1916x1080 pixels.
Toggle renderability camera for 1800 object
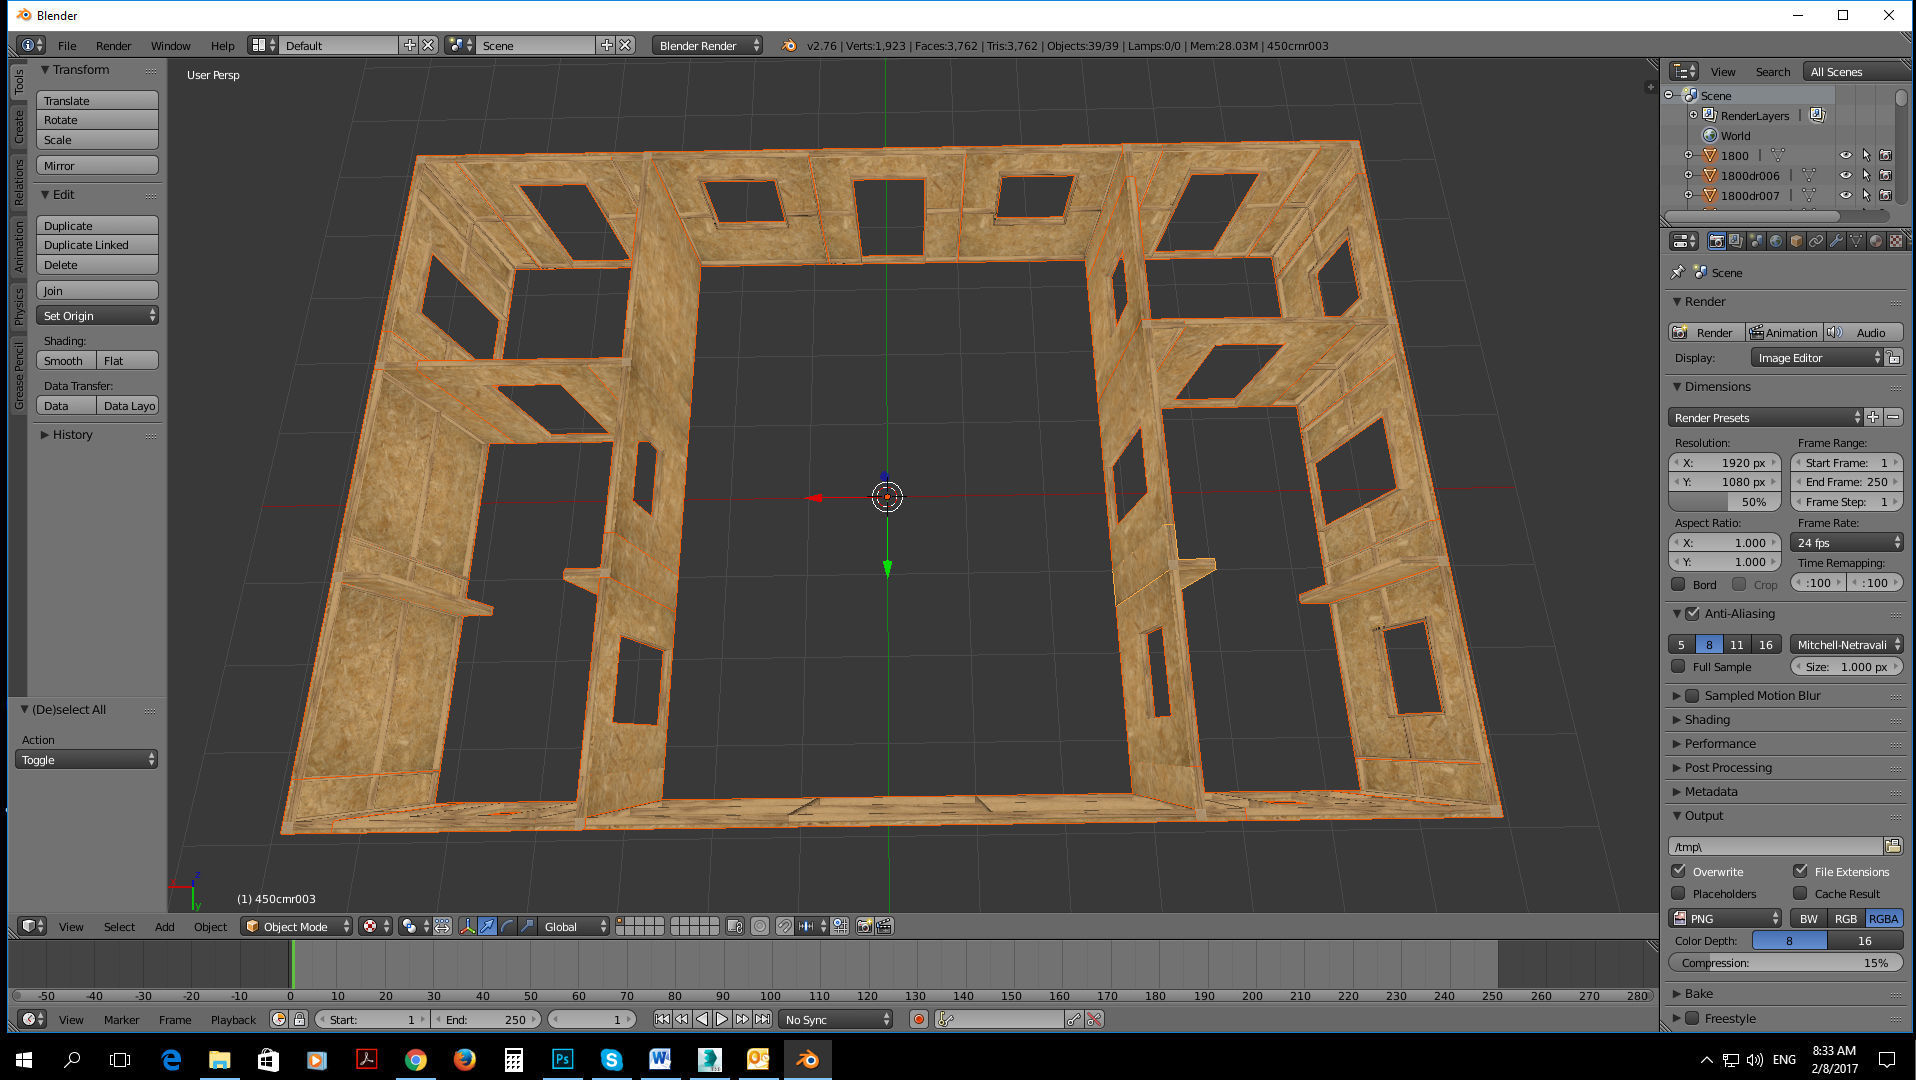1885,155
